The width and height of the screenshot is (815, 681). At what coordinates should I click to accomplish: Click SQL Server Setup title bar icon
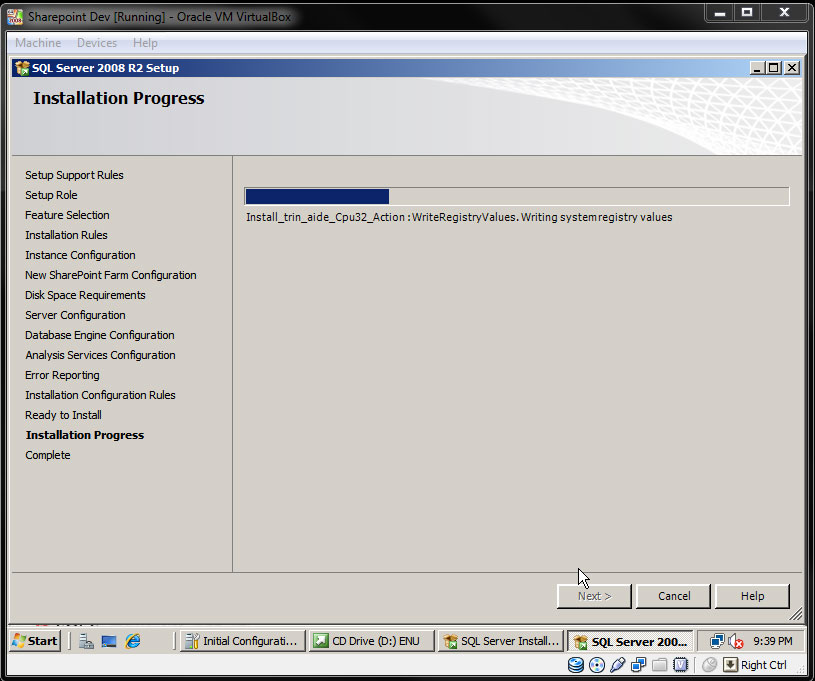coord(22,68)
